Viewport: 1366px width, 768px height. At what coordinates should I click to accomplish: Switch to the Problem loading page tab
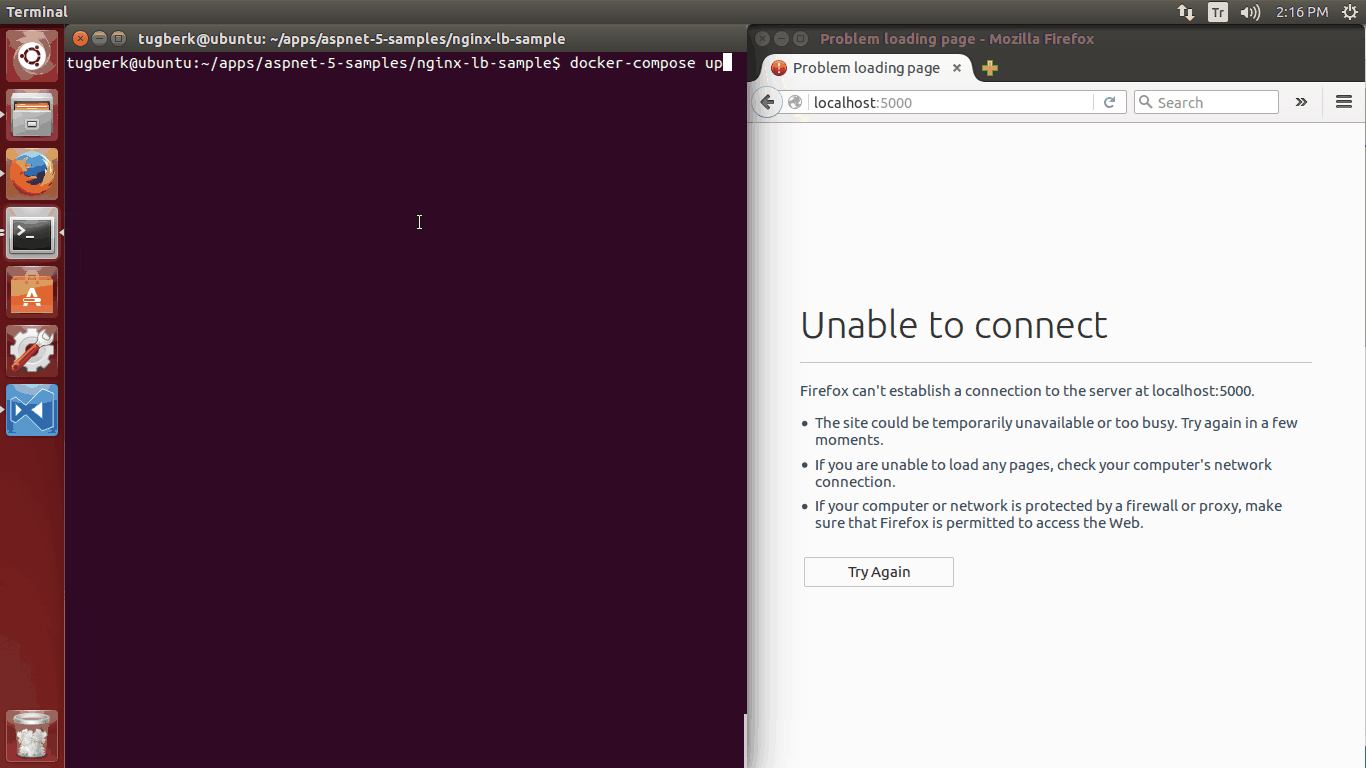click(x=862, y=68)
